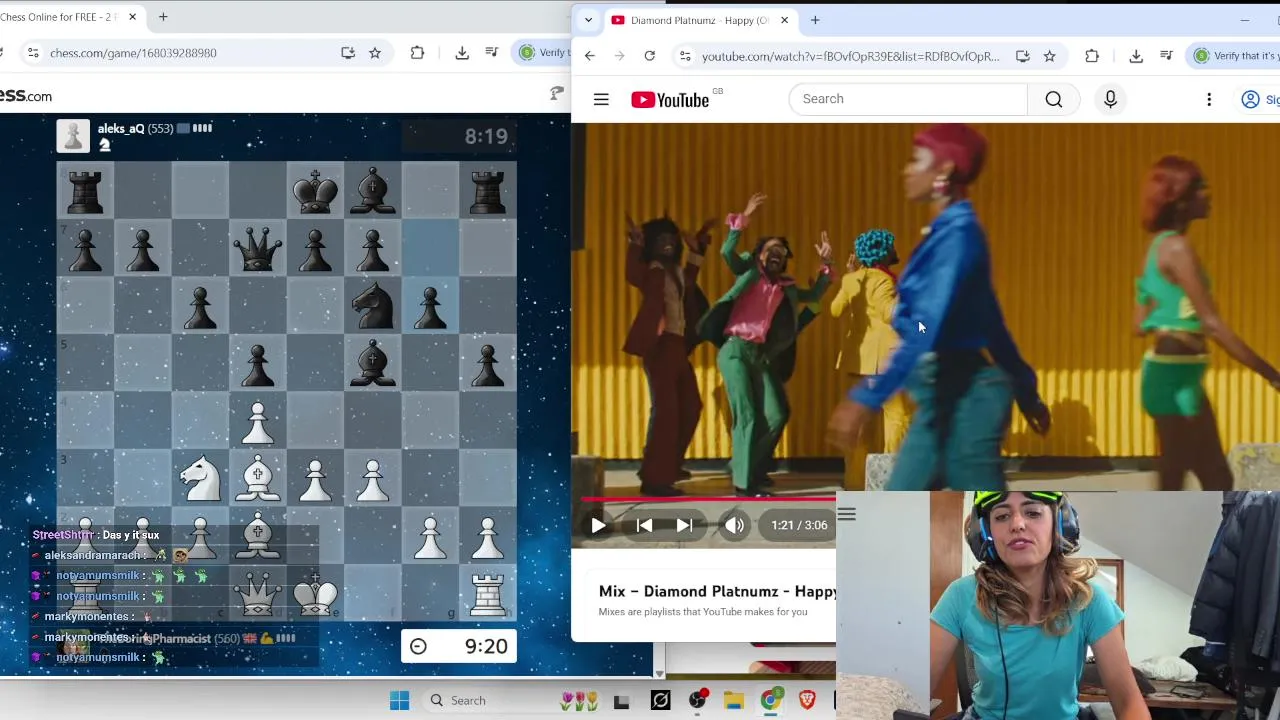This screenshot has height=720, width=1280.
Task: Open the Task View taskbar icon
Action: (621, 701)
